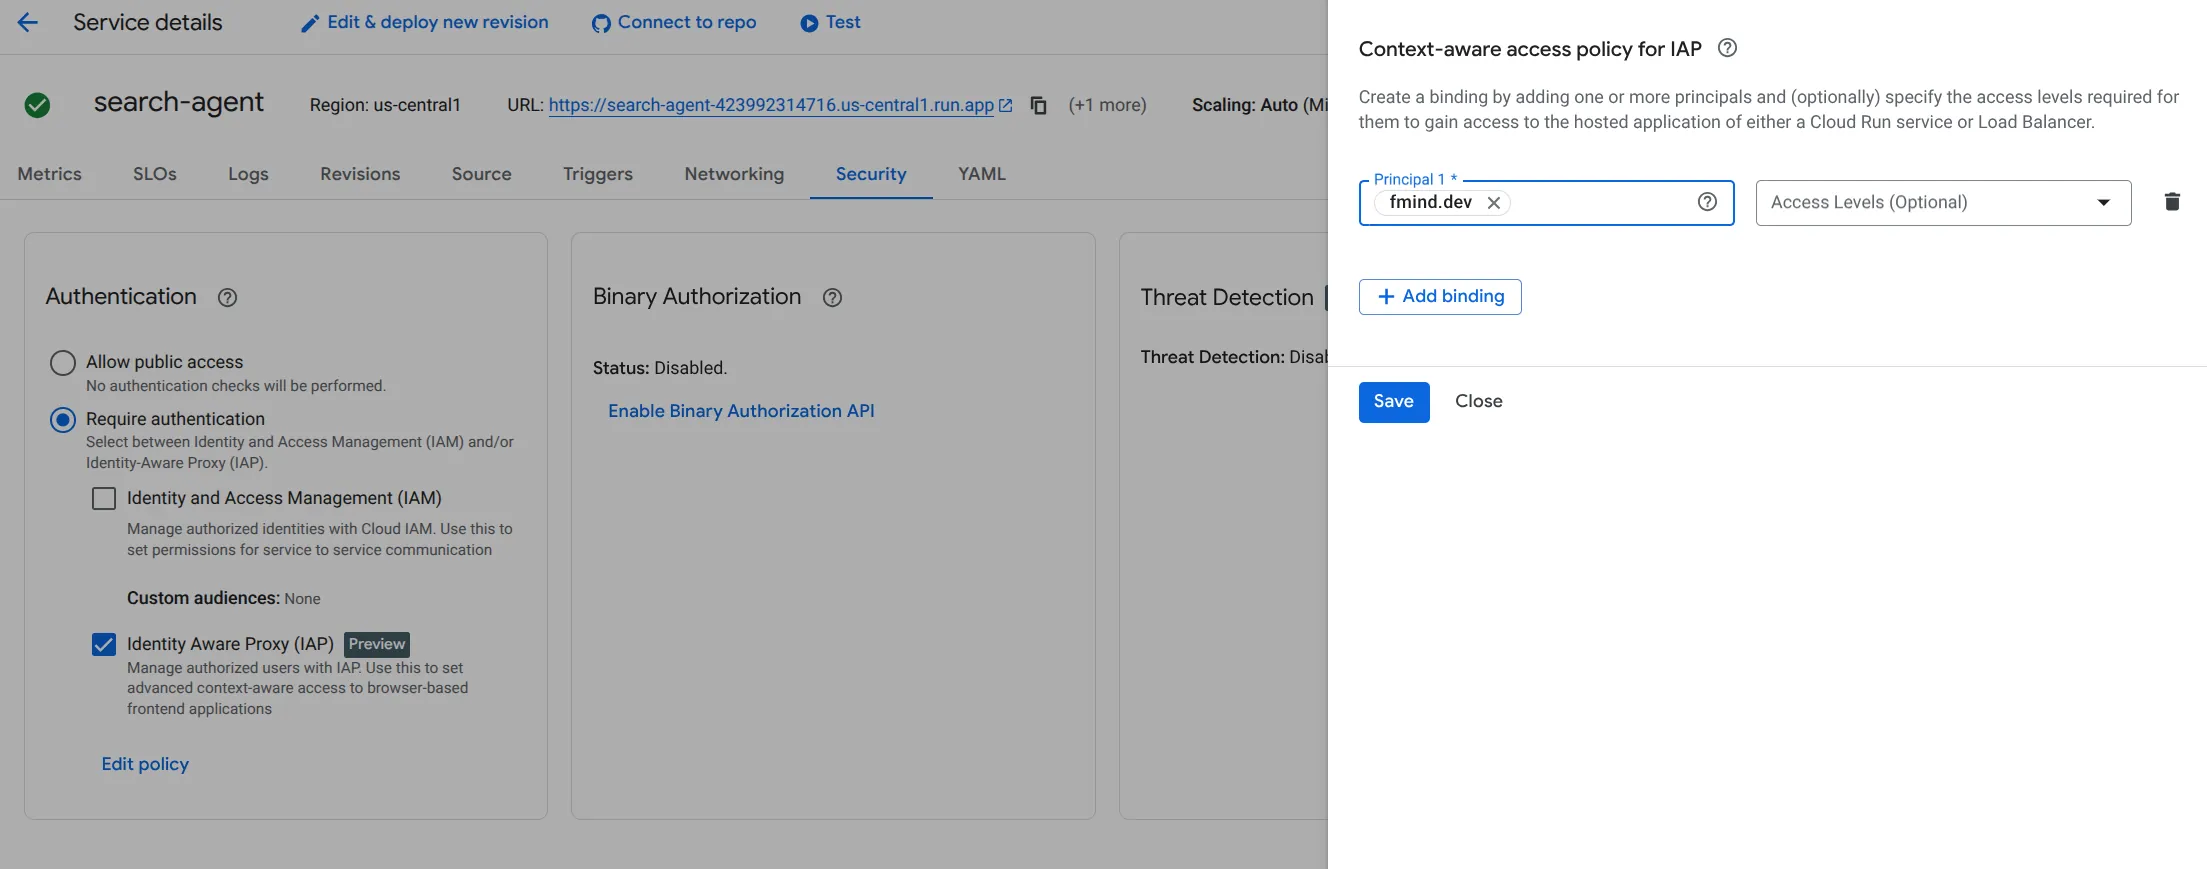
Task: Expand the Access Levels (Optional) dropdown
Action: pyautogui.click(x=1943, y=203)
